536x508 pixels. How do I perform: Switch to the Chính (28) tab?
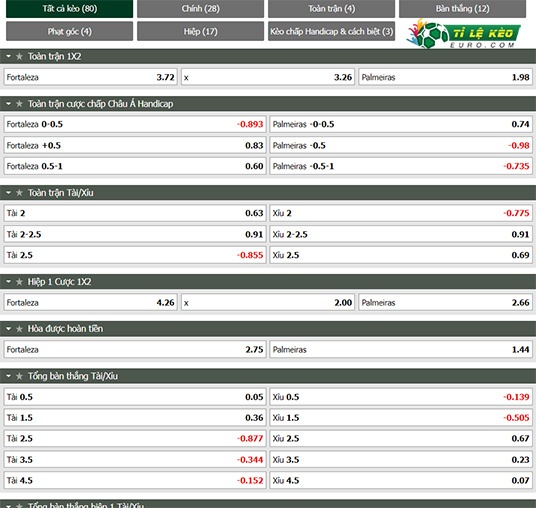(200, 9)
